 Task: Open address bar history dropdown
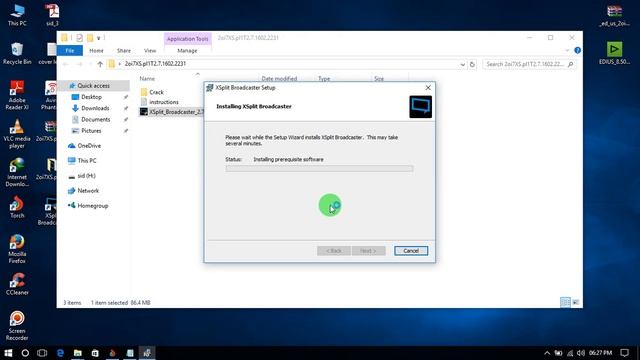462,64
